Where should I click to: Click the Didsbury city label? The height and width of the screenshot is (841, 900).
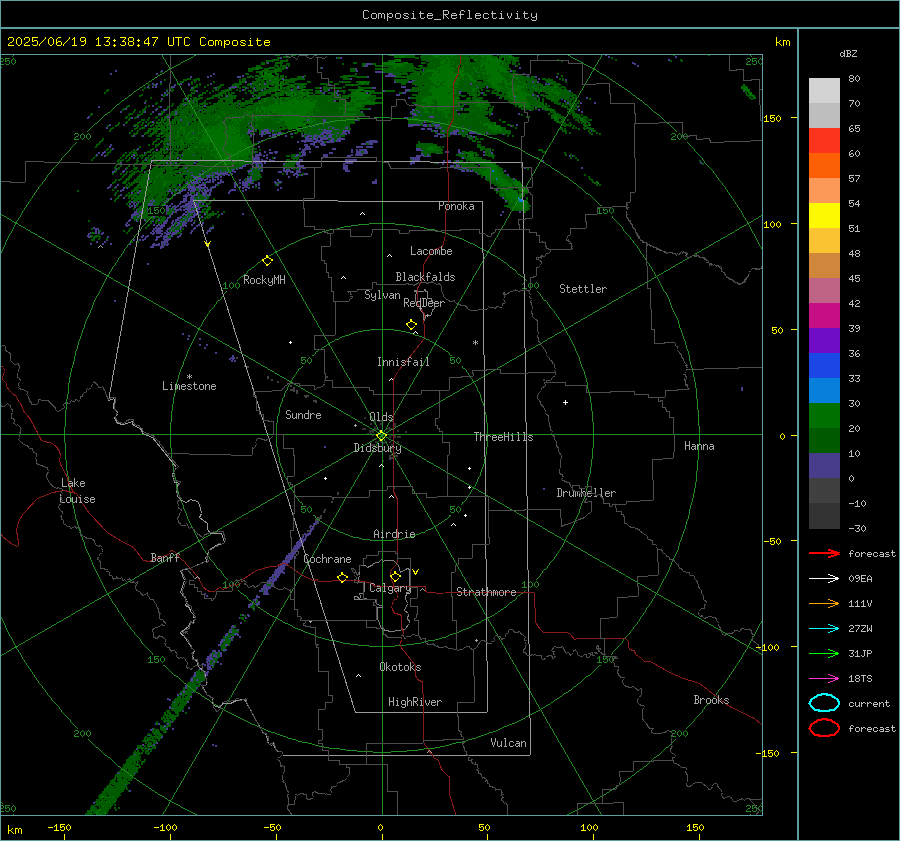tap(377, 448)
